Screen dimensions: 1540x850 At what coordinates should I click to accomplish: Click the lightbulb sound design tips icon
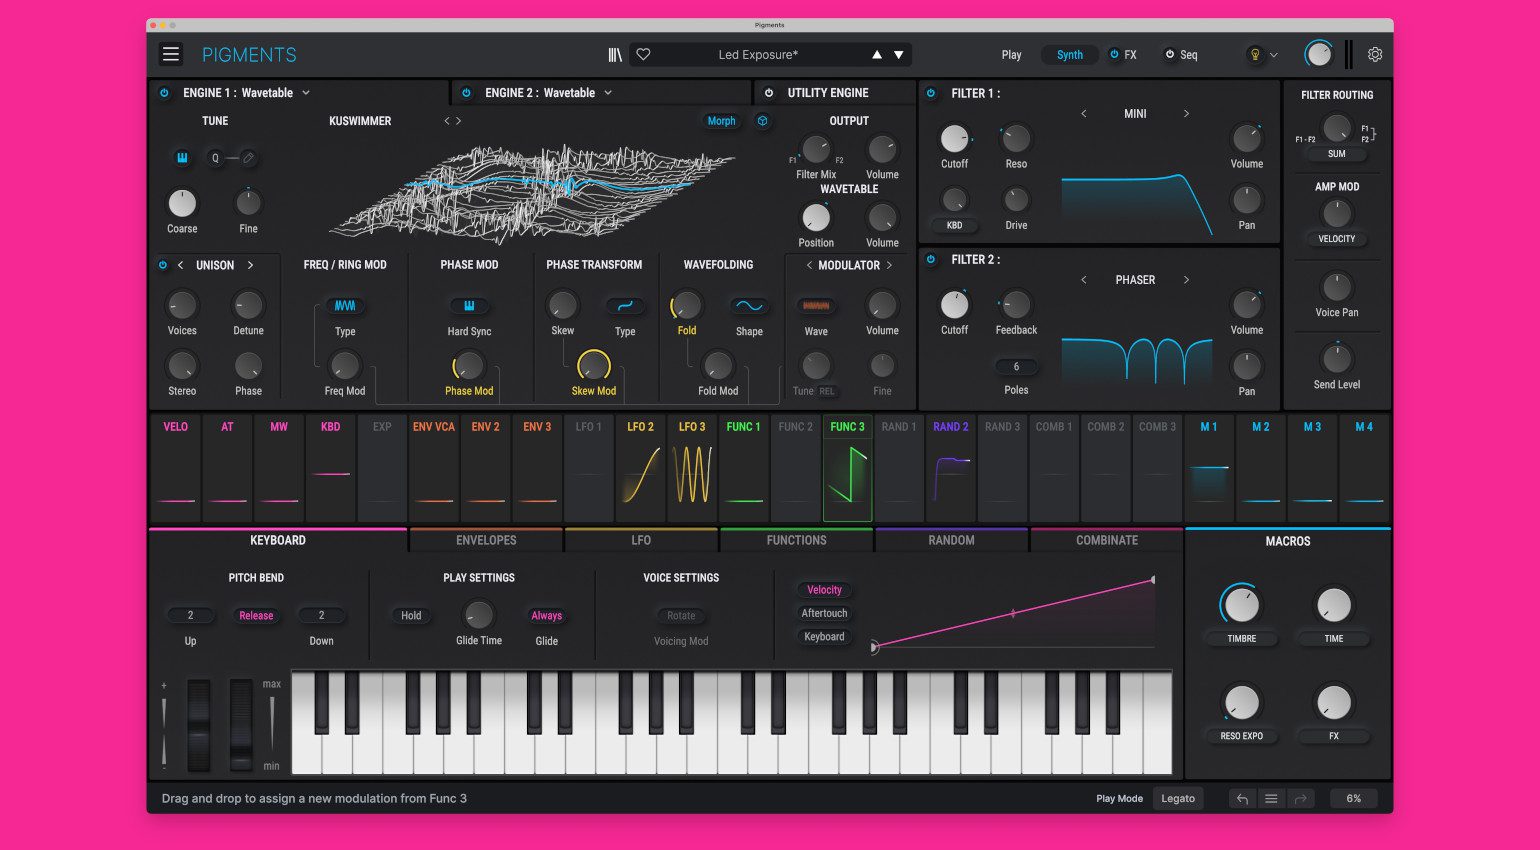[x=1255, y=55]
